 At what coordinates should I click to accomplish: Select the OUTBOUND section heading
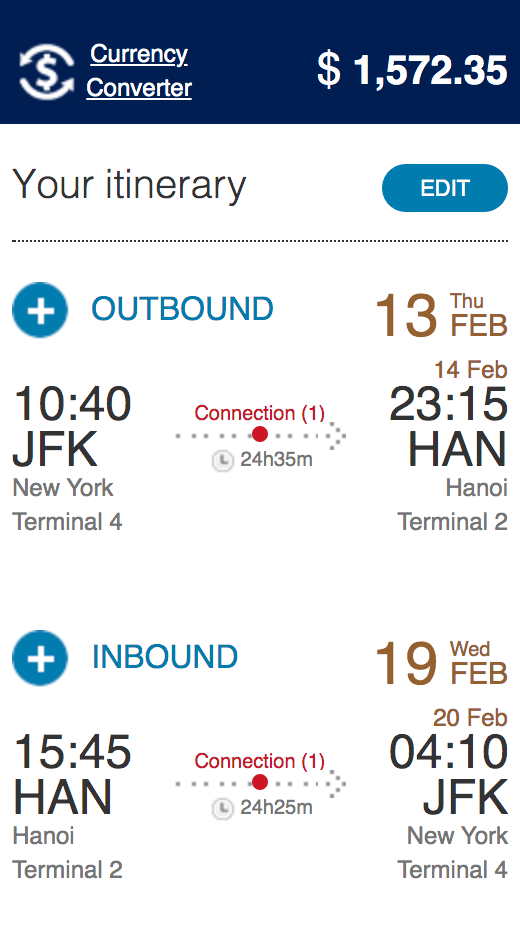click(182, 309)
